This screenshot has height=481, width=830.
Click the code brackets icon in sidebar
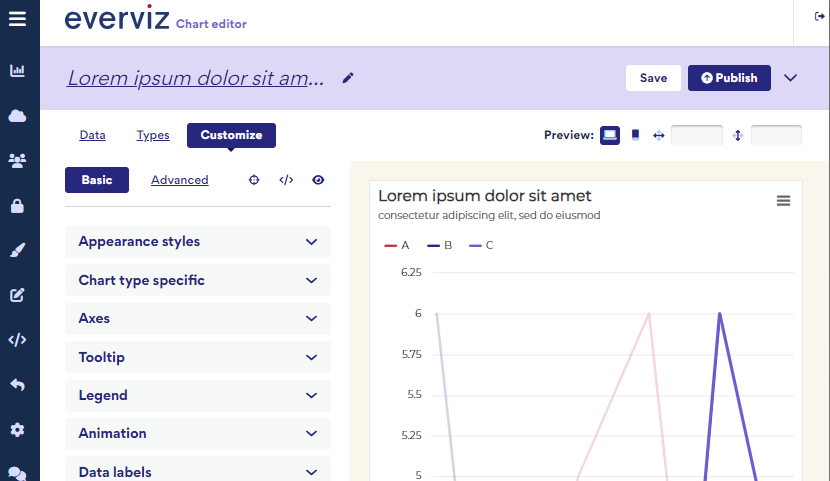[x=17, y=340]
